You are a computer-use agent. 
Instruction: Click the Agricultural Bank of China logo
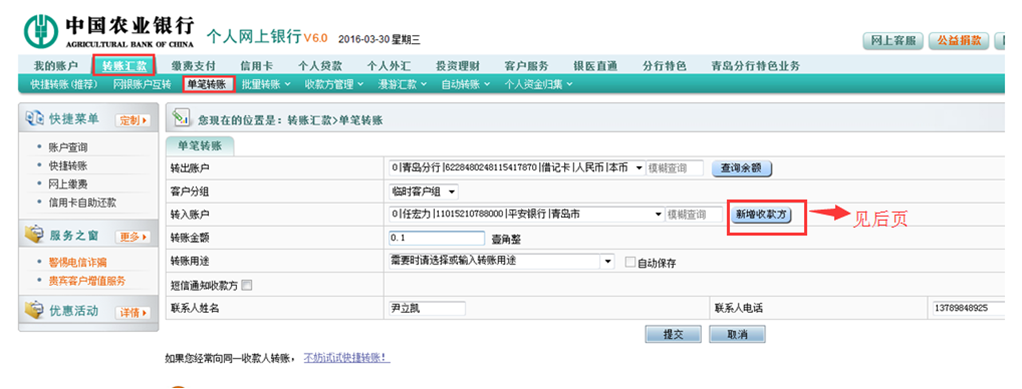pyautogui.click(x=40, y=31)
